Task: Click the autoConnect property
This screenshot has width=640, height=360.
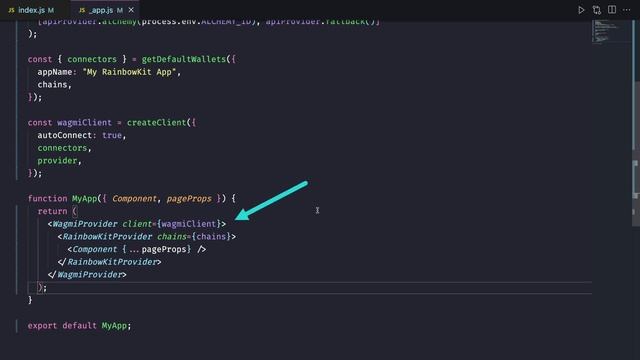Action: pyautogui.click(x=64, y=135)
